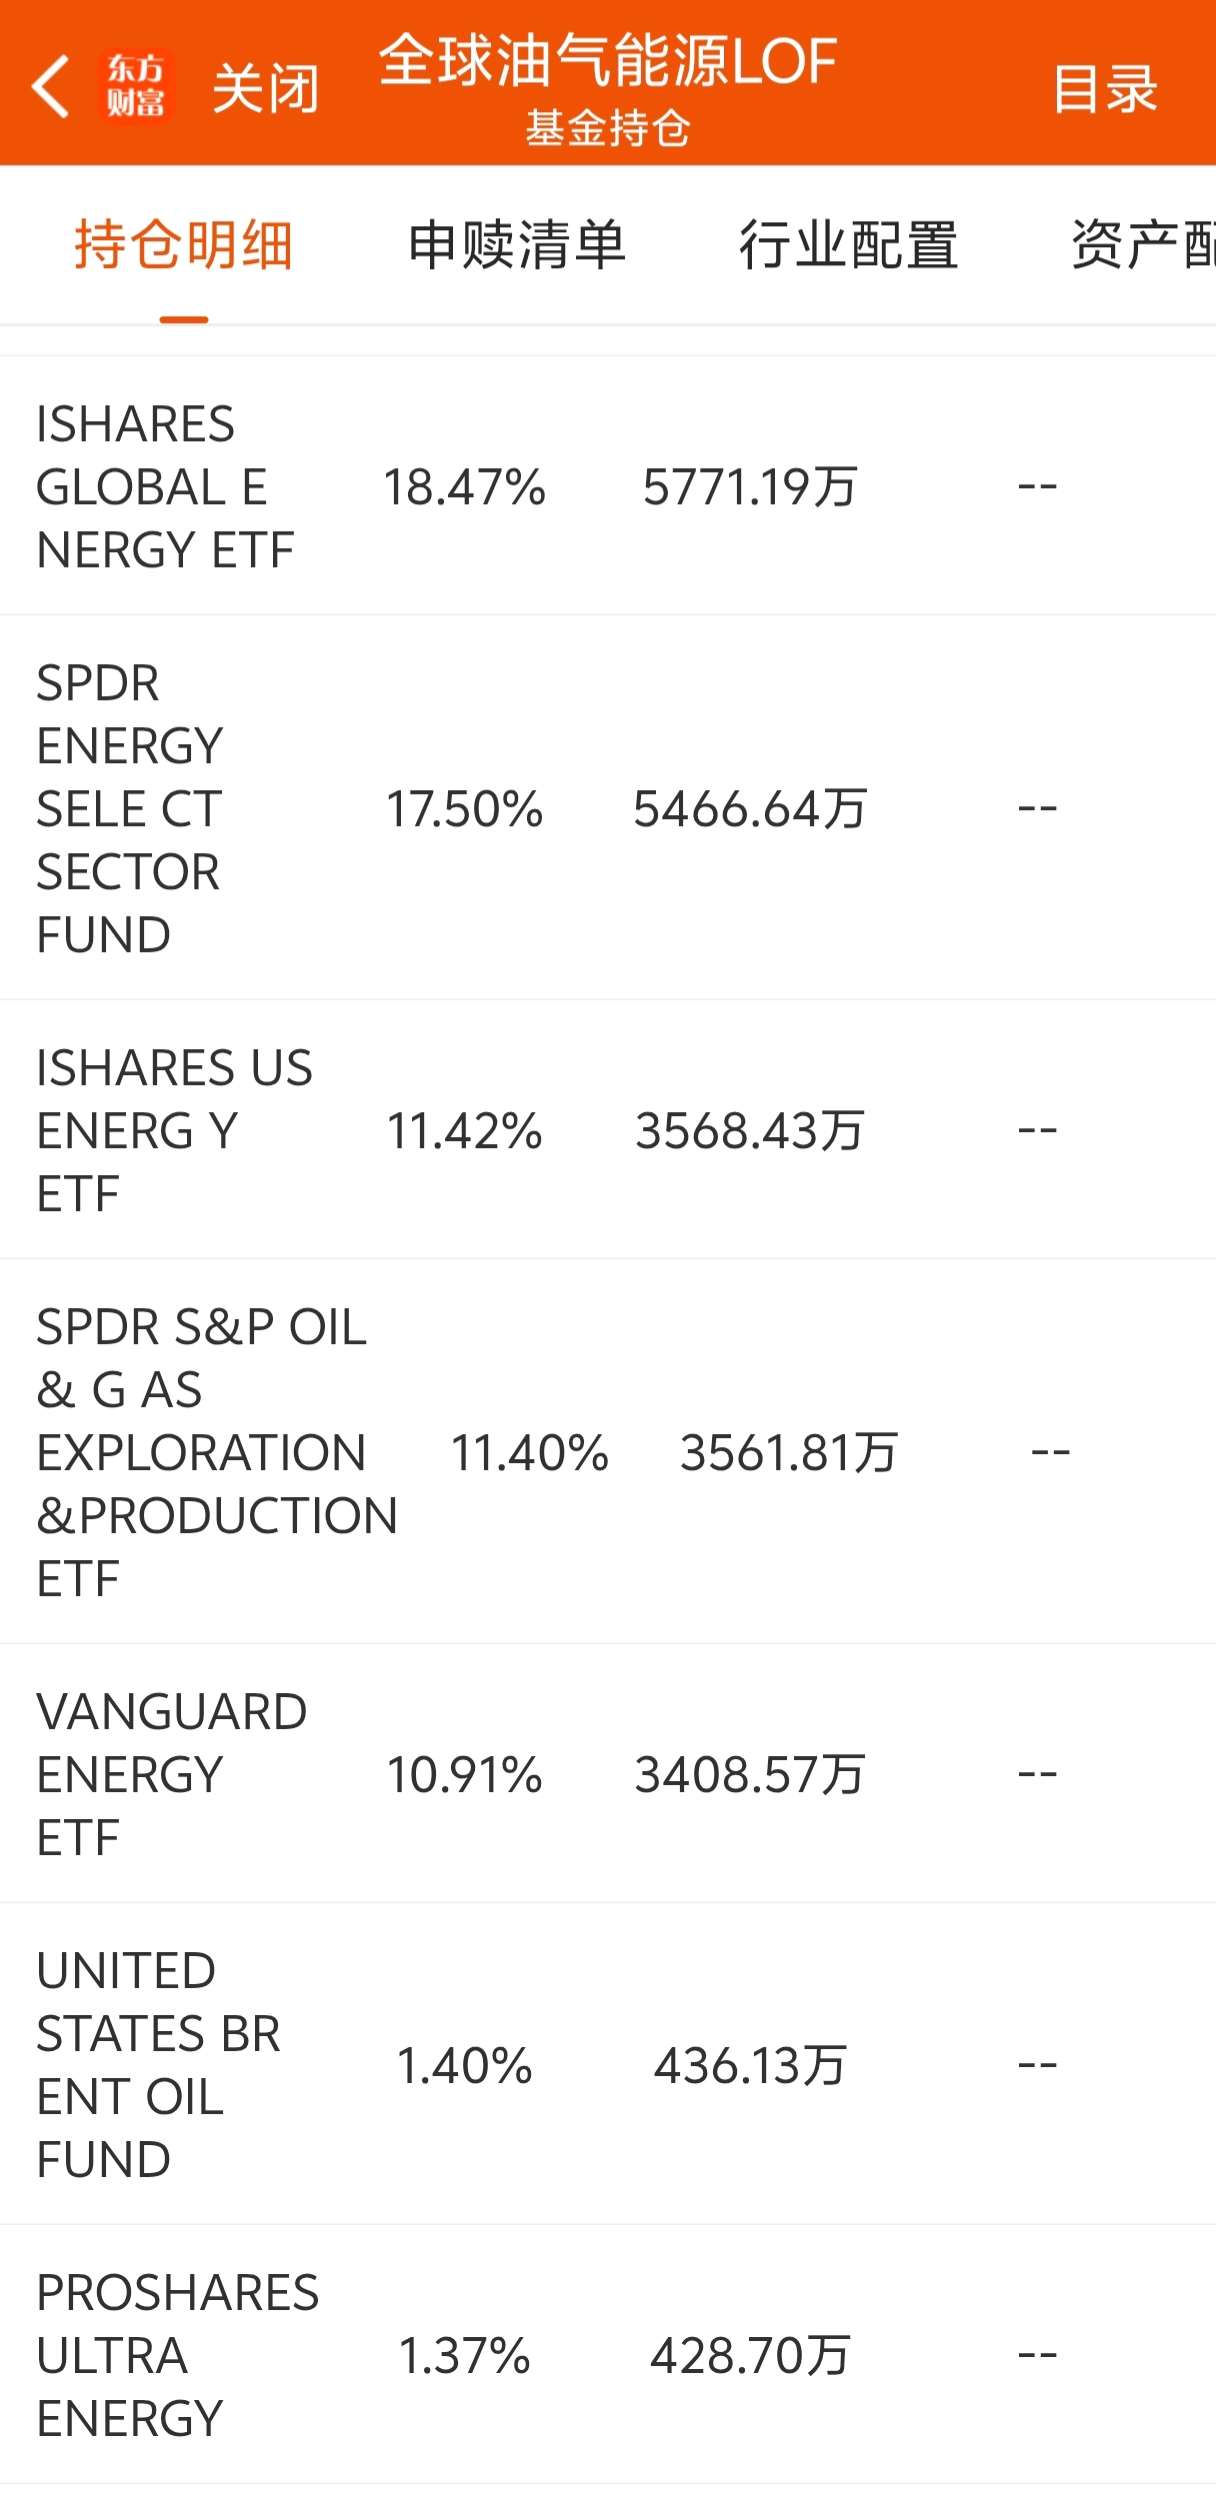Tap the 18.47% weight value

coord(465,488)
